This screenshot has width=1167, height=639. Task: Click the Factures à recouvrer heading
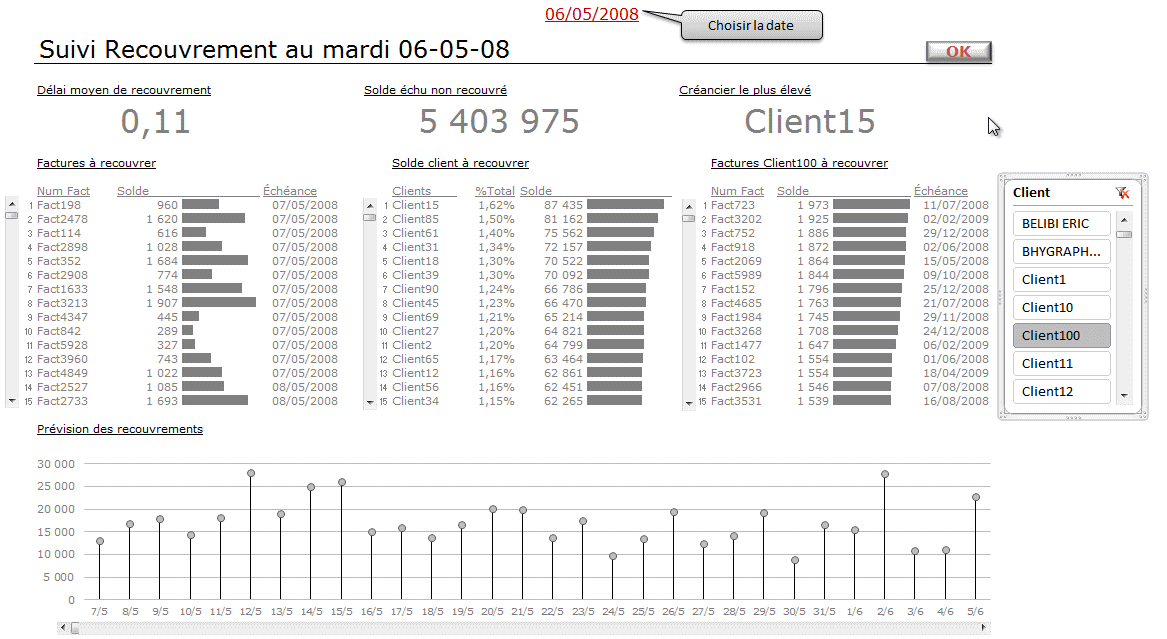tap(97, 163)
